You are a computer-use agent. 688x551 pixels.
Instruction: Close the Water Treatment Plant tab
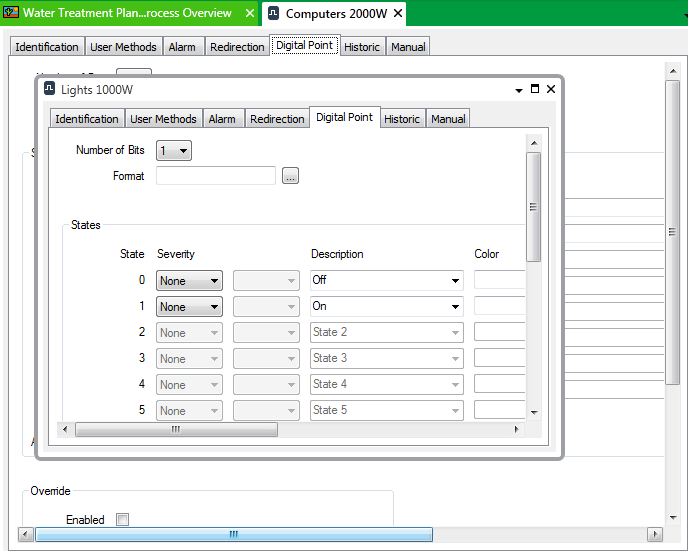point(250,13)
